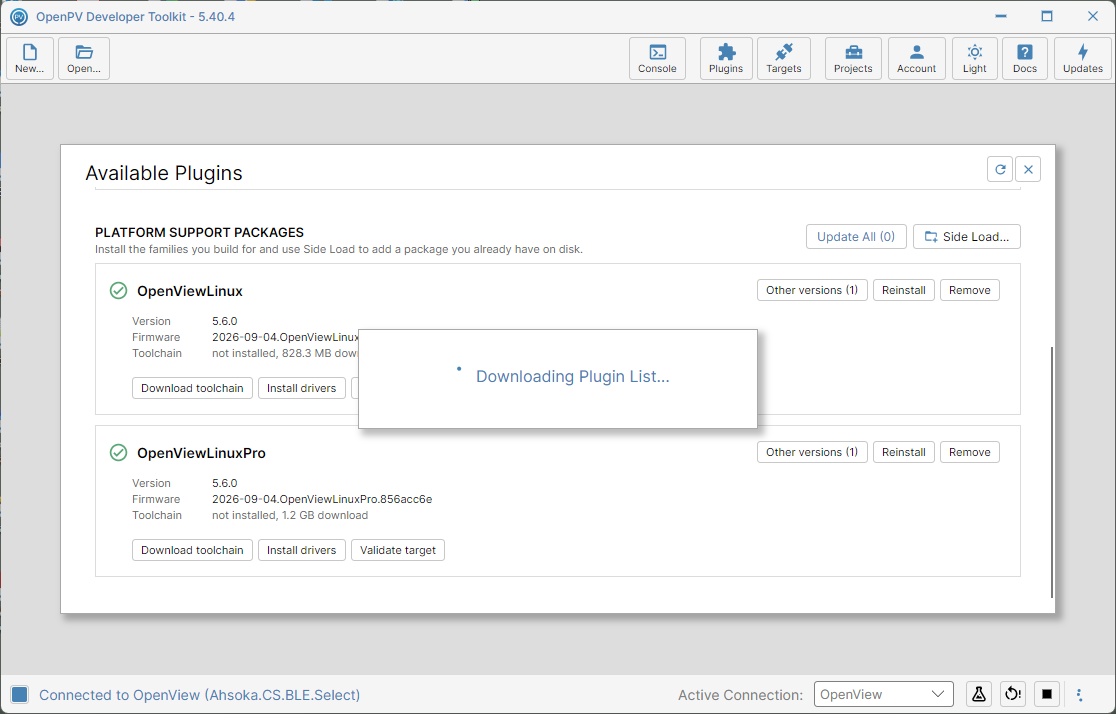The width and height of the screenshot is (1116, 714).
Task: Open the status bar more options dots
Action: tap(1079, 695)
